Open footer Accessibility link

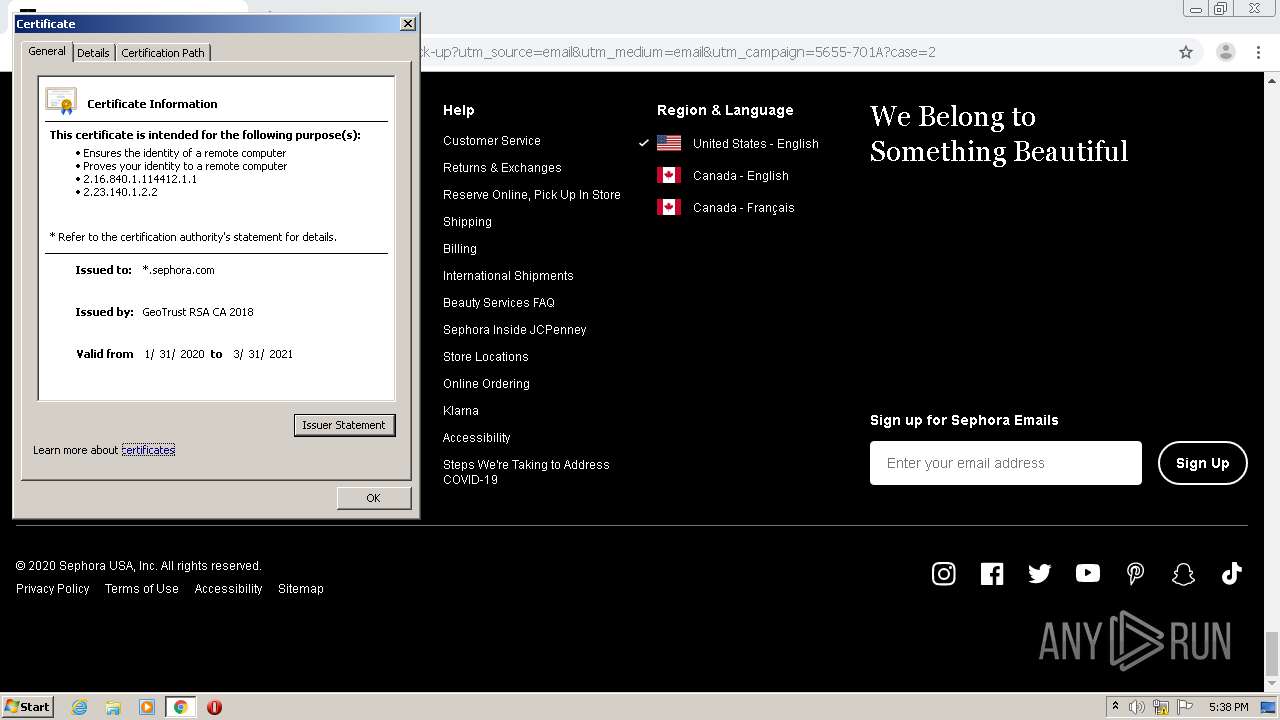(x=228, y=589)
